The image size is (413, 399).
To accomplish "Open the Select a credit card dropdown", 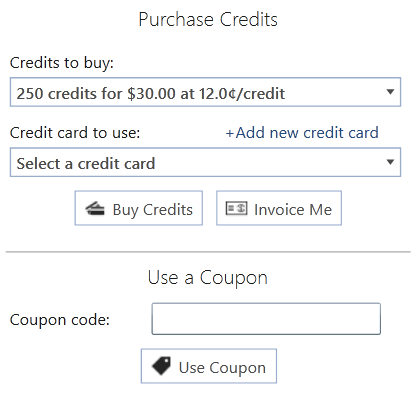I will pos(205,162).
